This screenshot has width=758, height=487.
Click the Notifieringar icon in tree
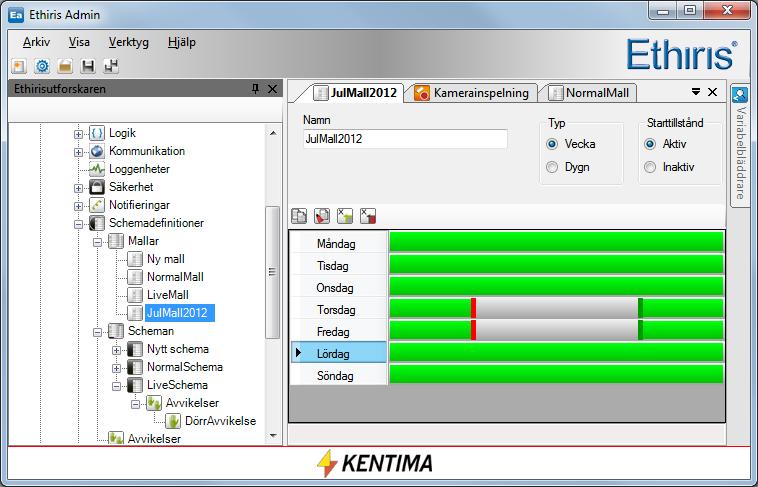97,205
